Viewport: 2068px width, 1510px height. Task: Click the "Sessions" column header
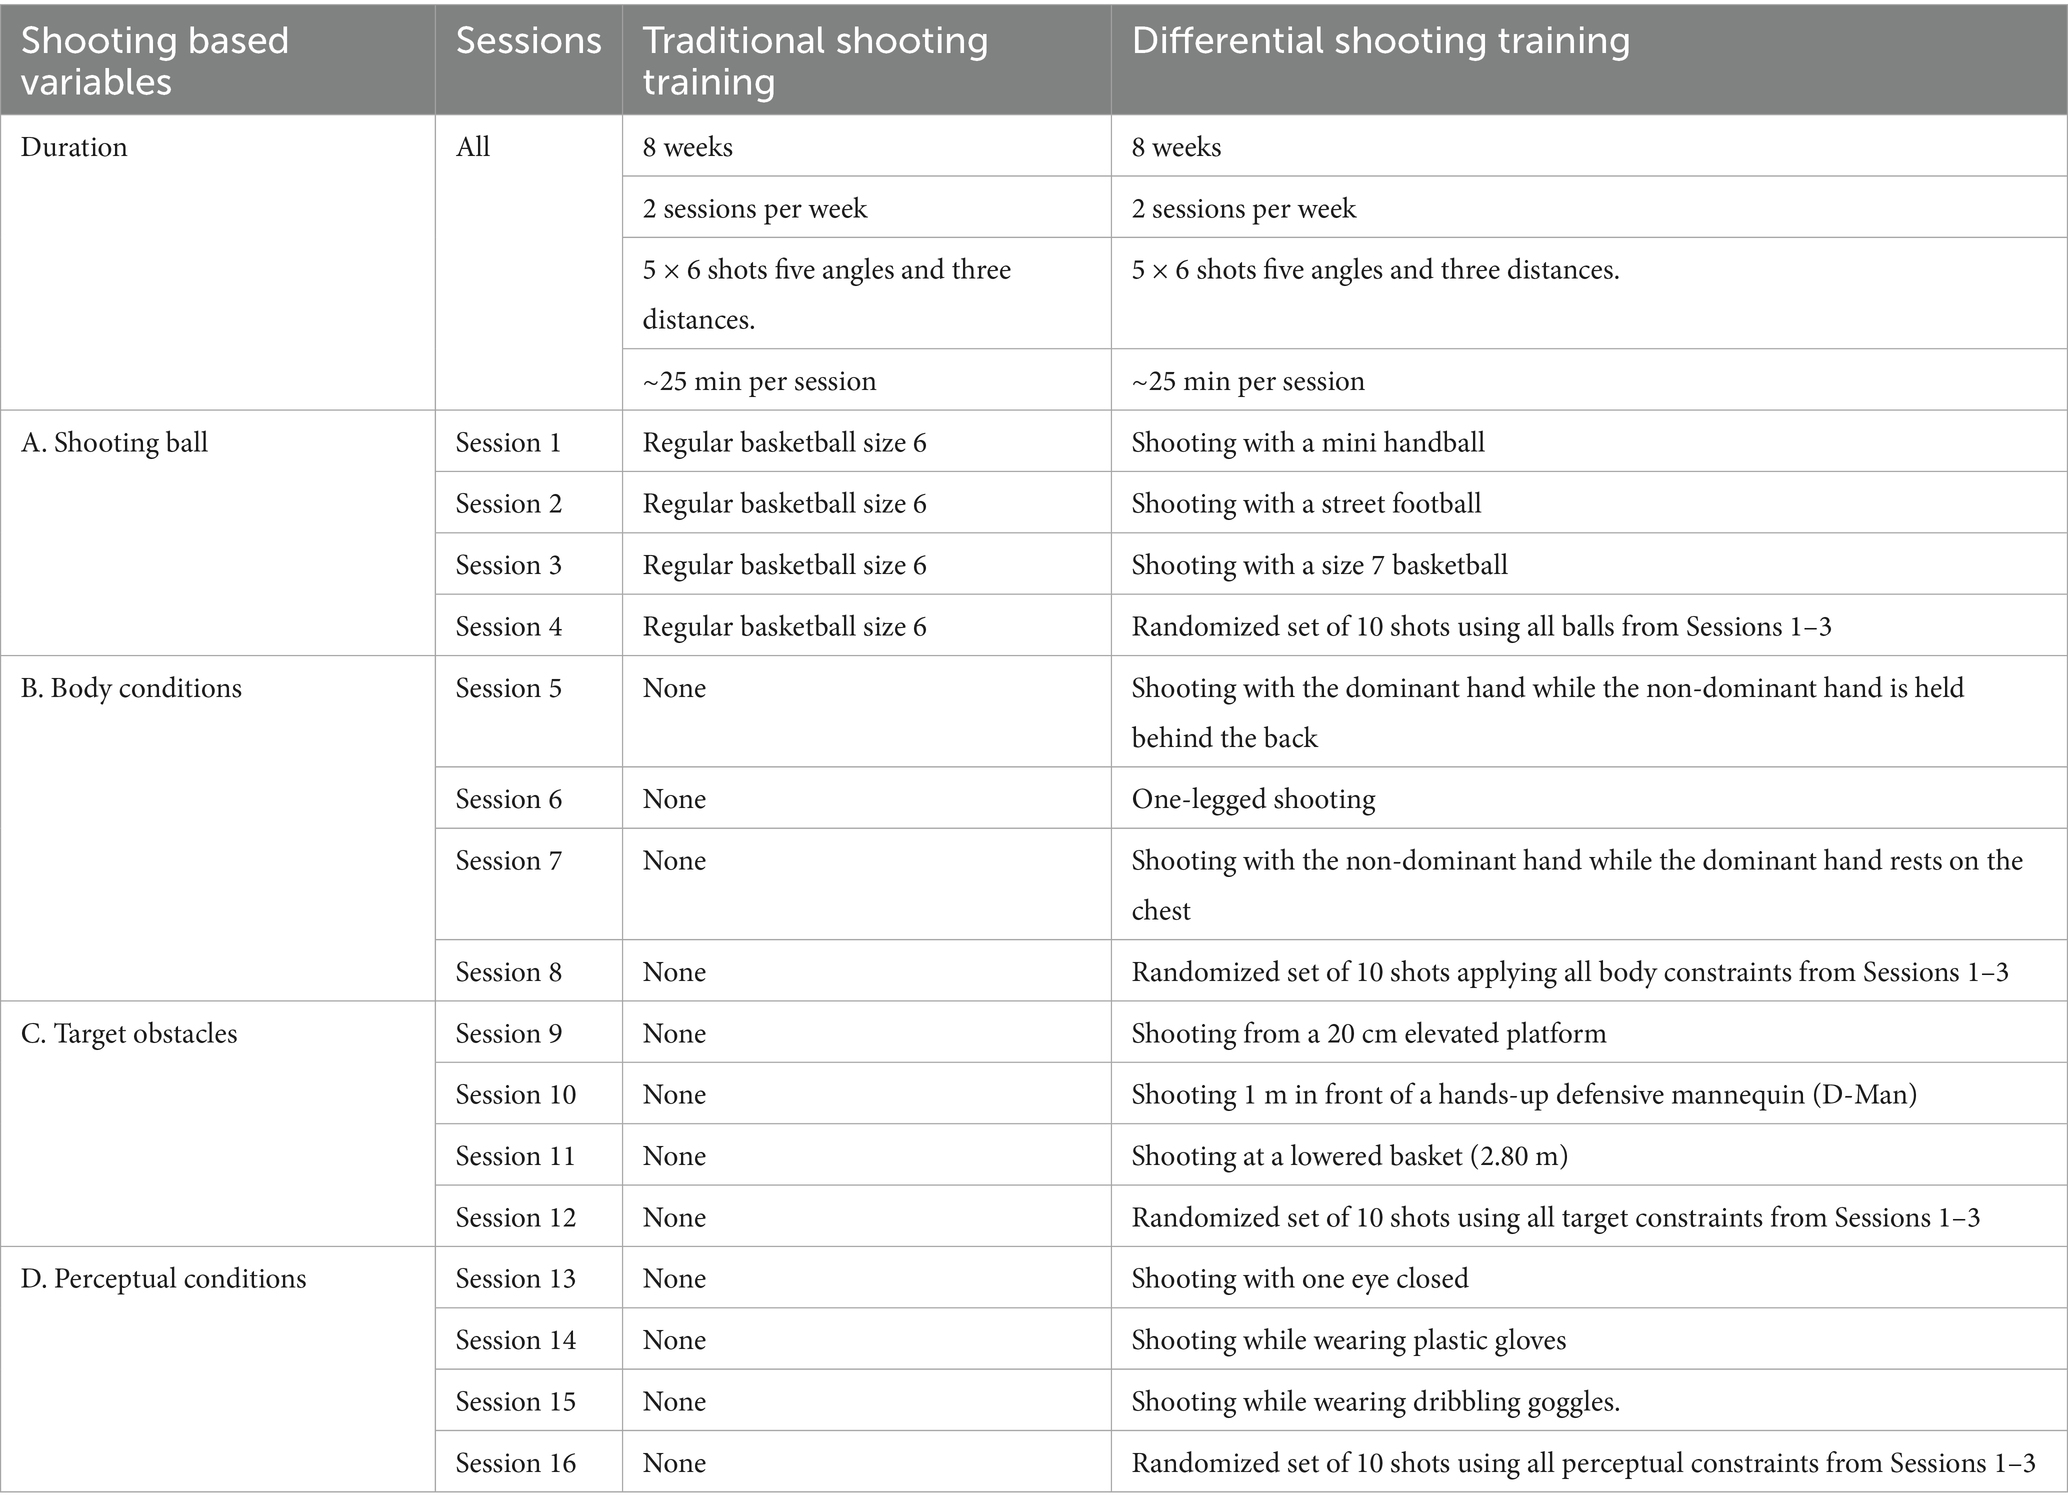528,41
